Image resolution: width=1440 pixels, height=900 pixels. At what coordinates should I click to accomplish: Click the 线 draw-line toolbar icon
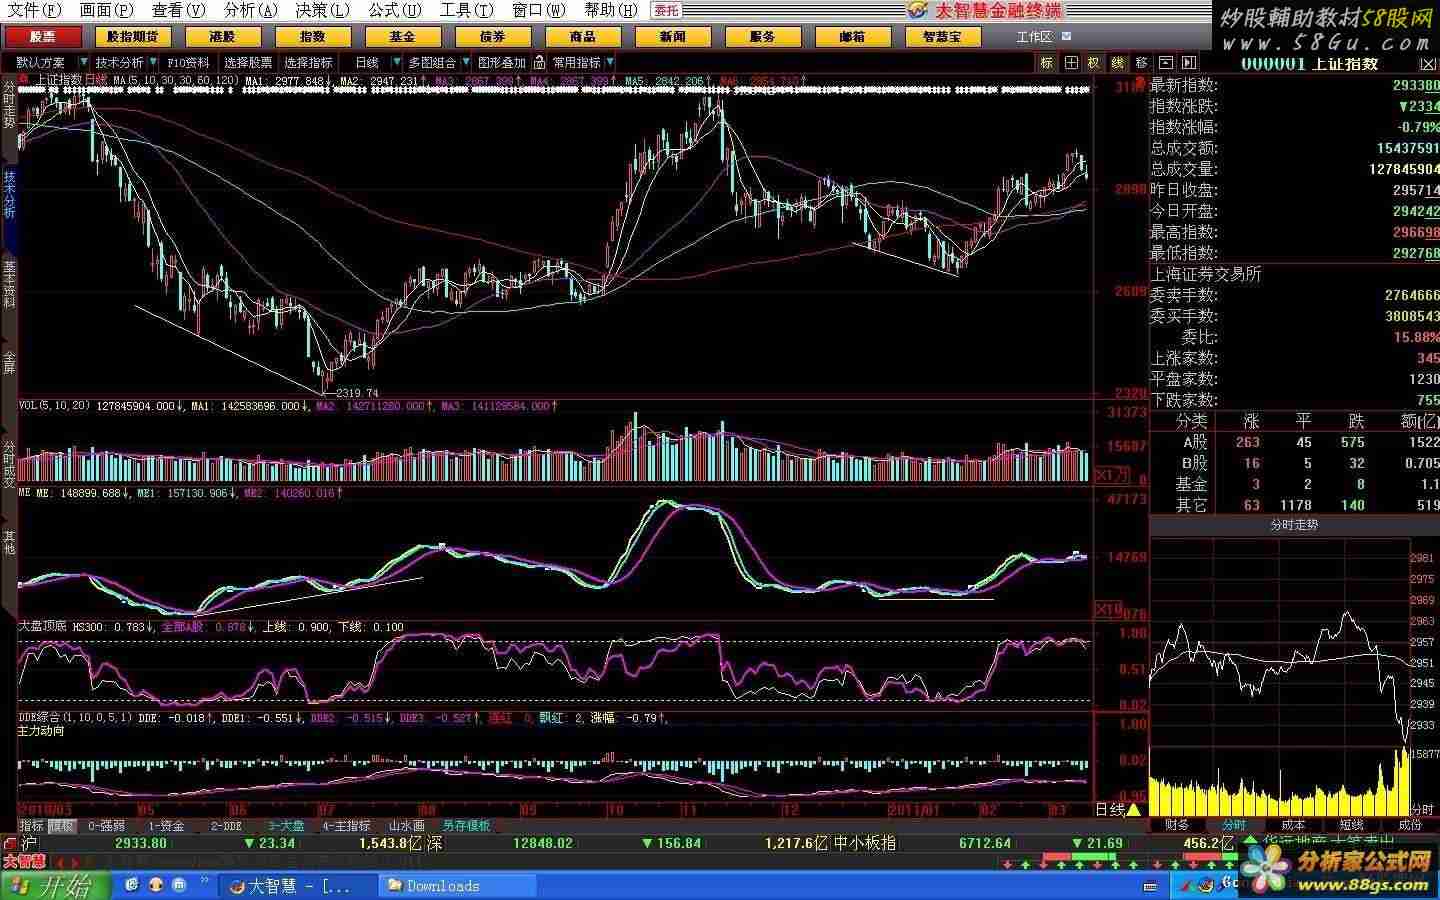[x=1118, y=62]
